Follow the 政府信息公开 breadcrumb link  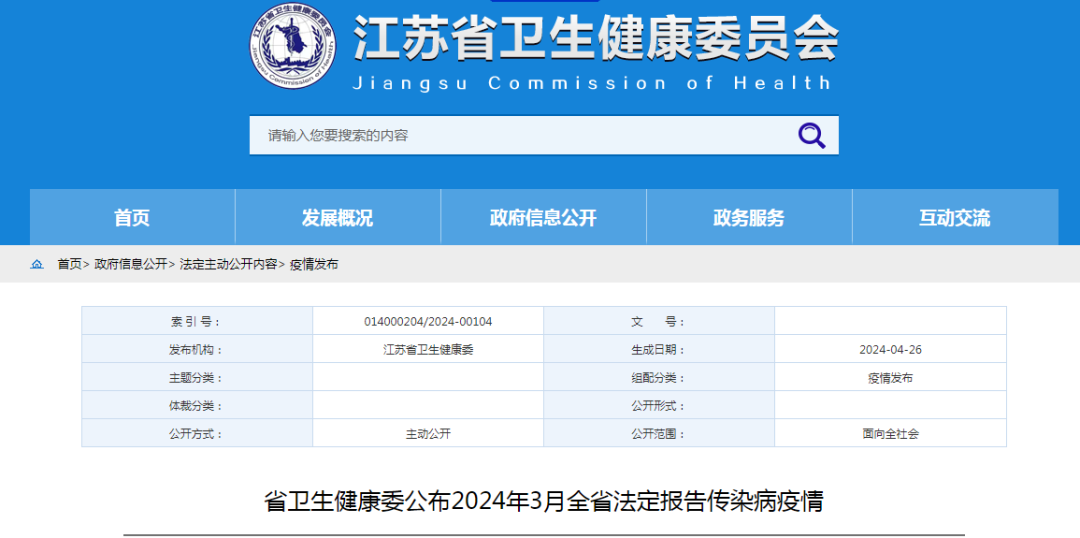[131, 264]
